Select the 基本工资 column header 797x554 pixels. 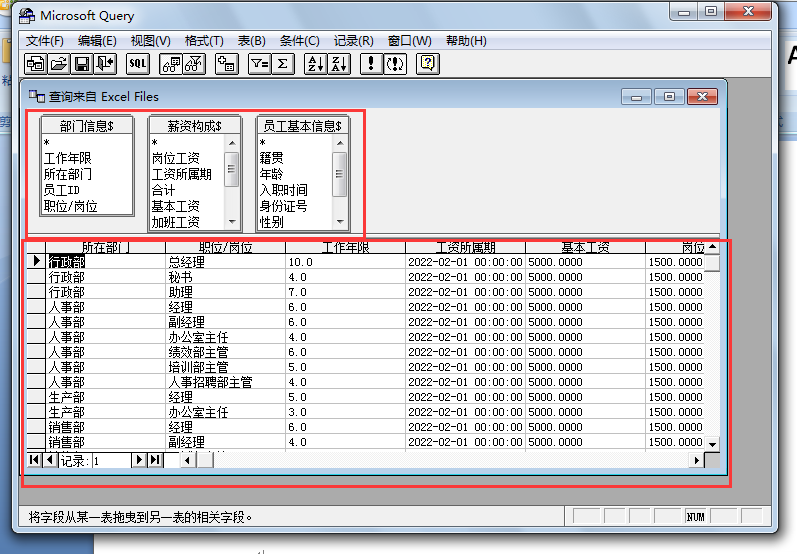585,248
